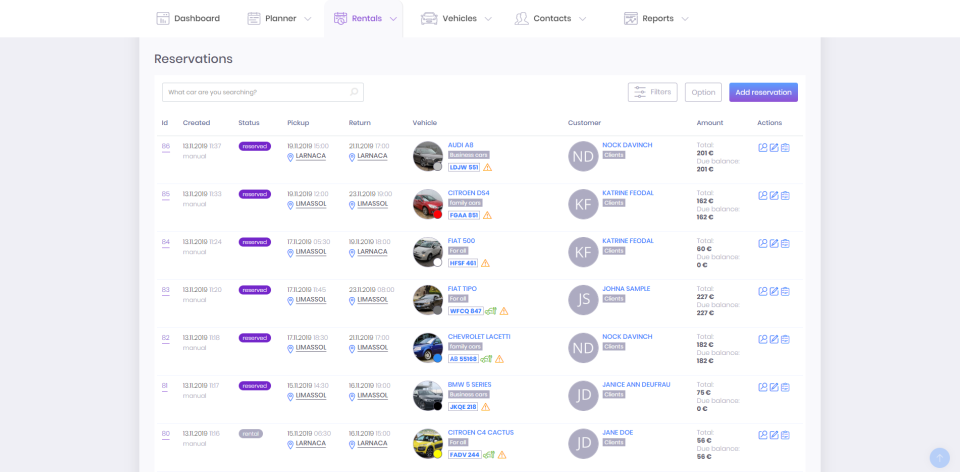
Task: Edit the Fiat Tipo reservation via pencil icon
Action: (x=774, y=291)
